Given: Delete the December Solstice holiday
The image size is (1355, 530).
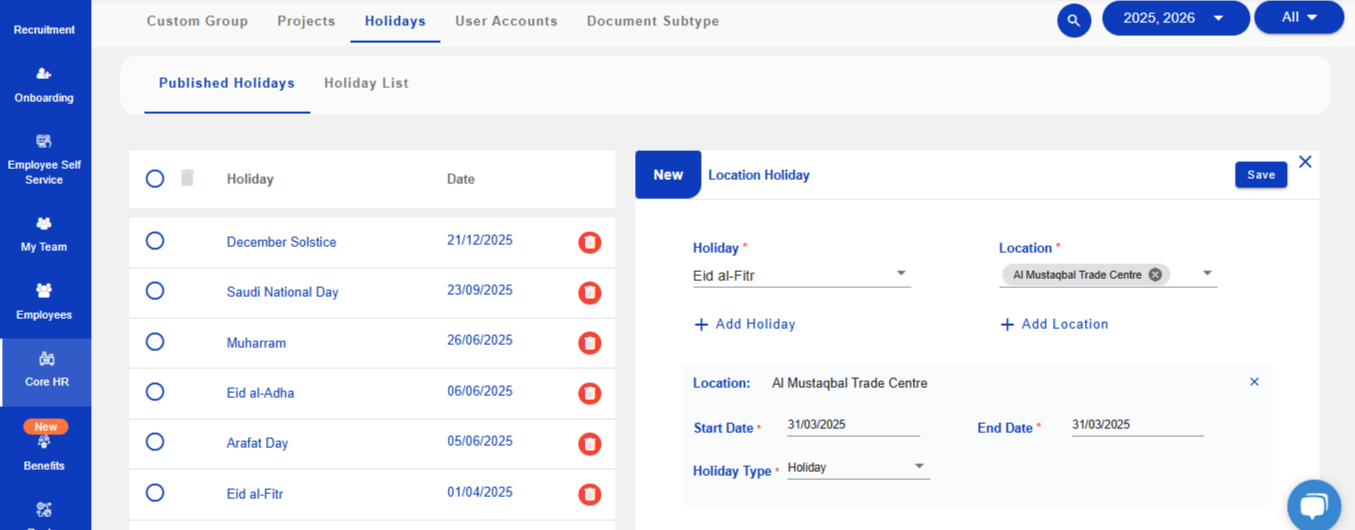Looking at the screenshot, I should [x=590, y=242].
